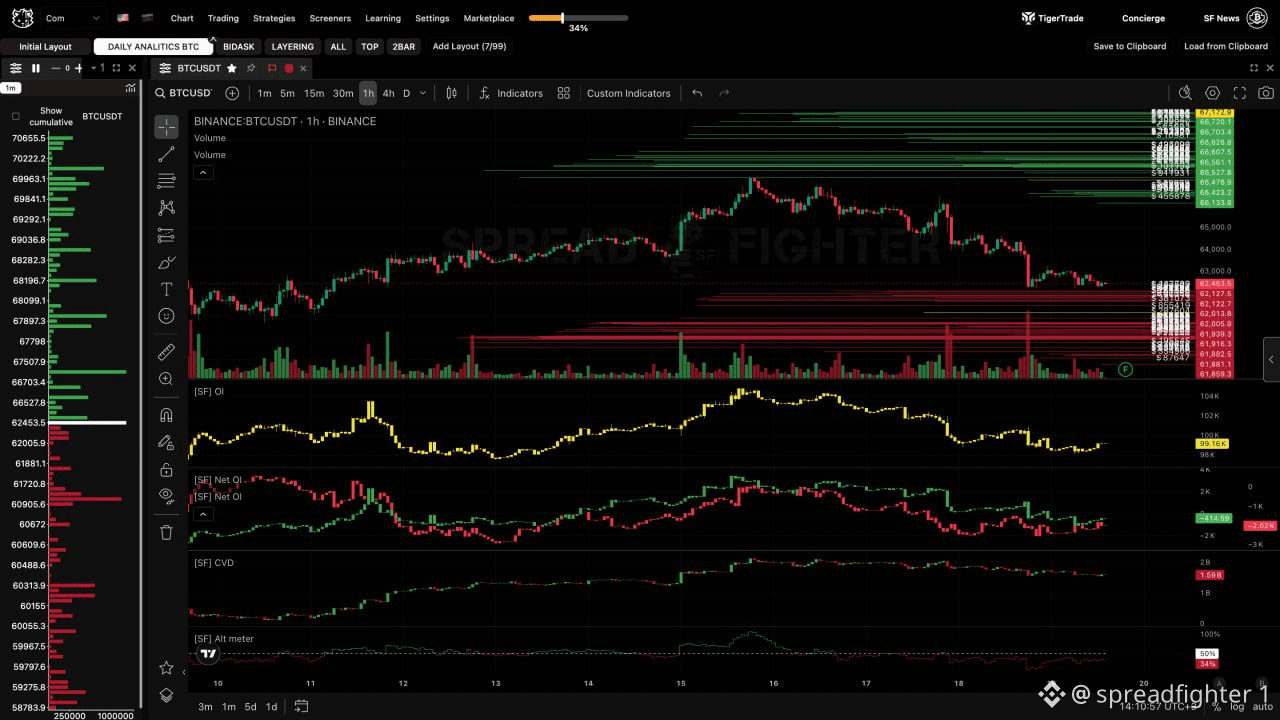Open the Chart menu
Screen dimensions: 1280x720
pos(182,18)
